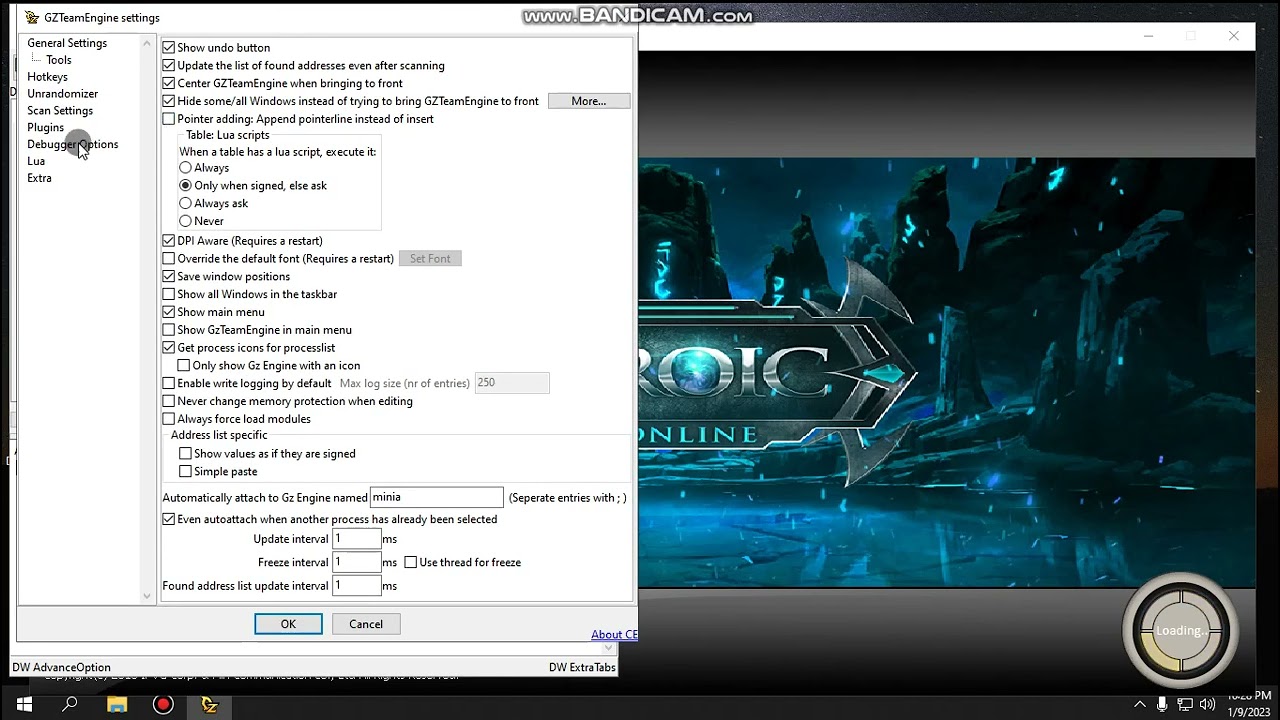
Task: Focus the Freeze interval input field
Action: [357, 562]
